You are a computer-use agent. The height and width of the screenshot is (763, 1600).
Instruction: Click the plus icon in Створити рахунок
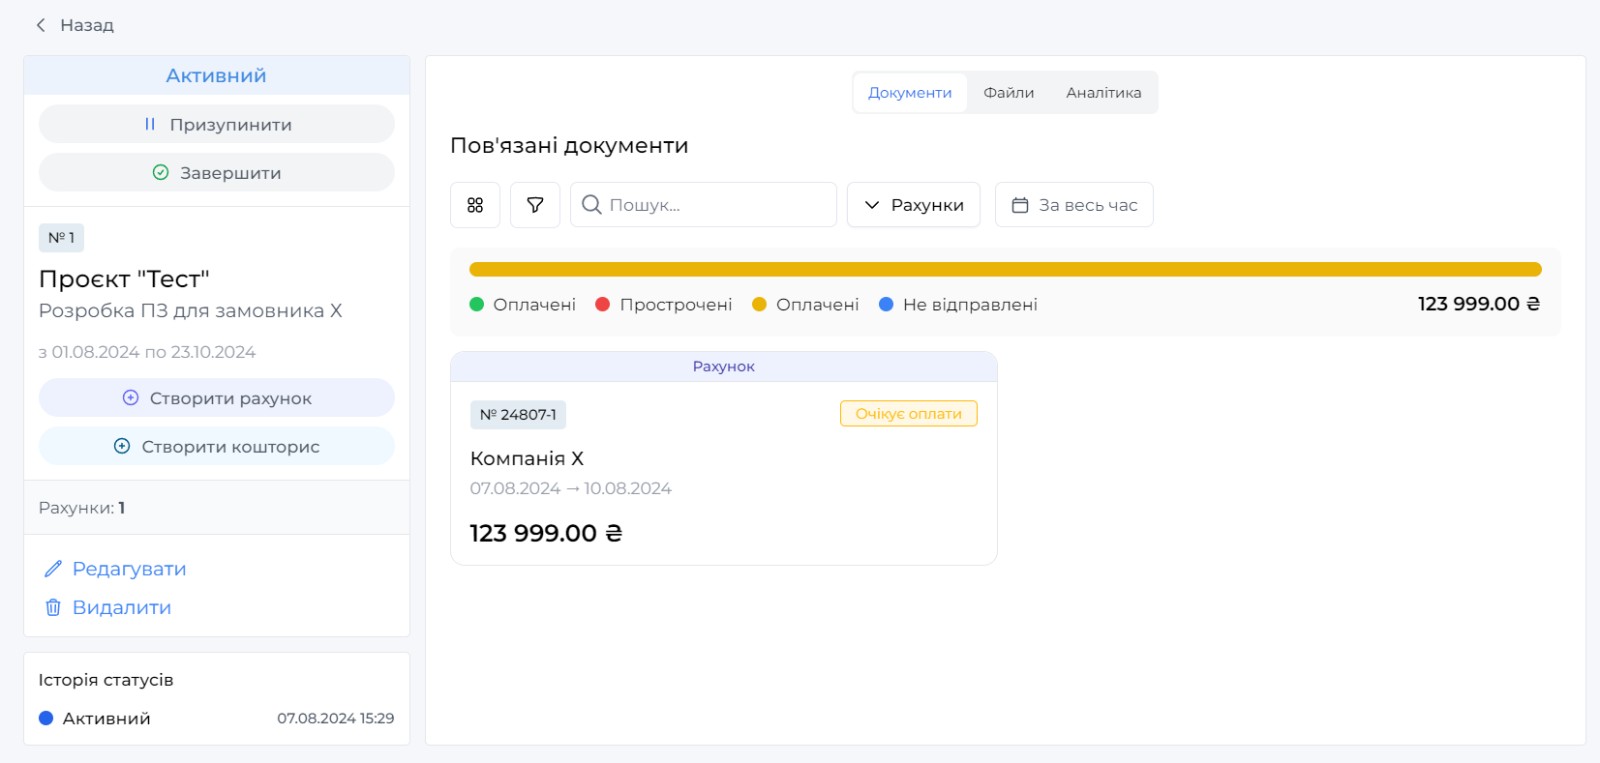(130, 398)
